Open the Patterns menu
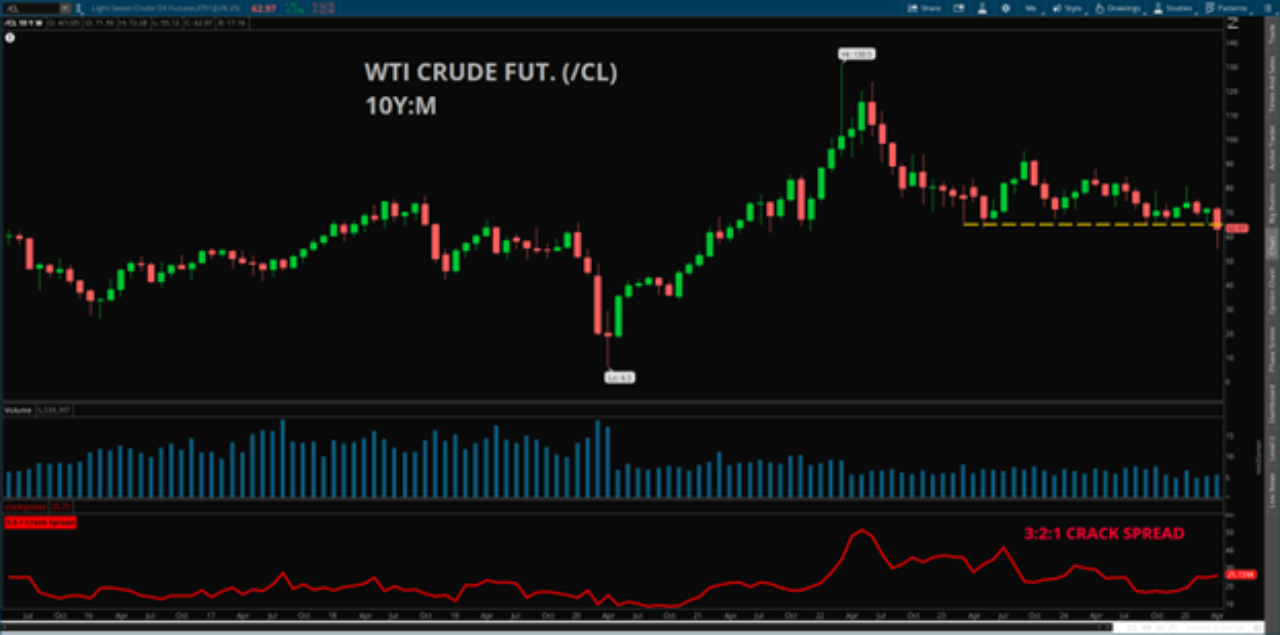This screenshot has height=635, width=1280. pyautogui.click(x=1224, y=8)
